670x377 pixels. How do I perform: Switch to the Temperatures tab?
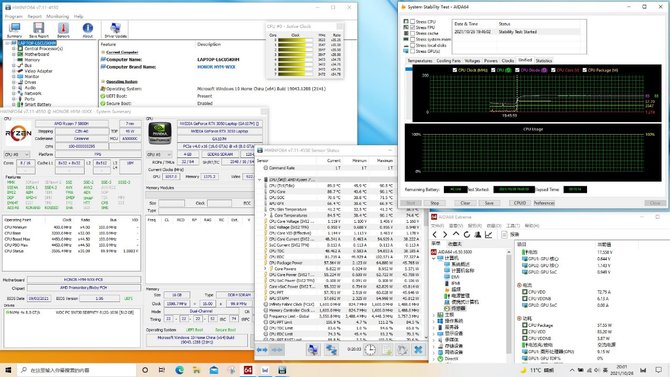(420, 61)
